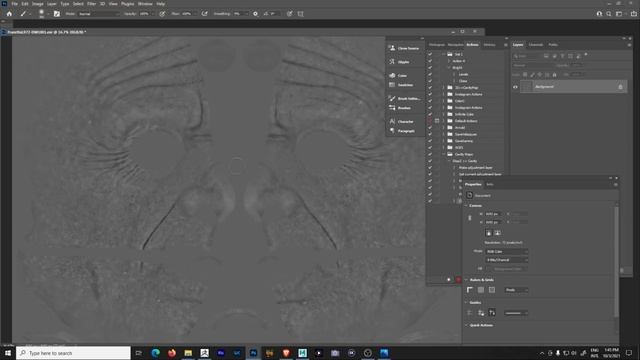Viewport: 640px width, 360px height.
Task: Click the lock icon on Background layer
Action: 620,87
